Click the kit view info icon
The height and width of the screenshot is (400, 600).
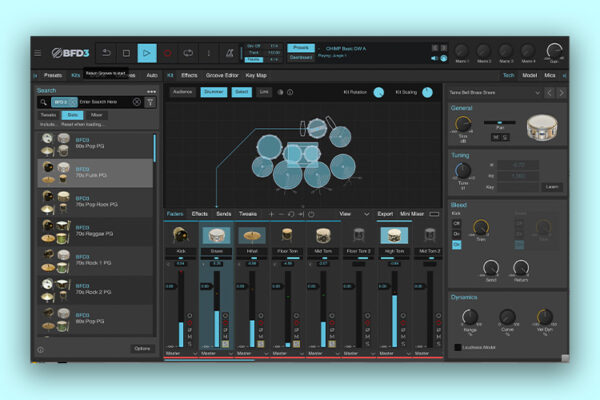tap(290, 92)
